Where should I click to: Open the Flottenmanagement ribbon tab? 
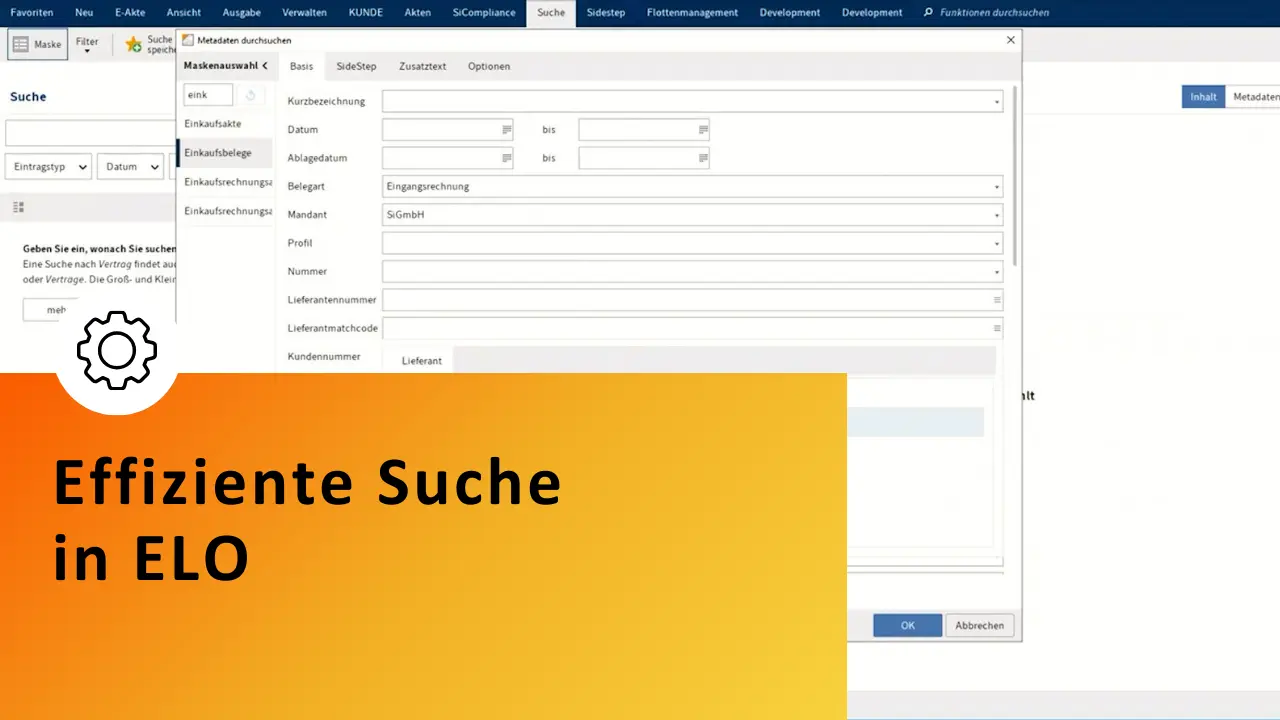pos(692,13)
